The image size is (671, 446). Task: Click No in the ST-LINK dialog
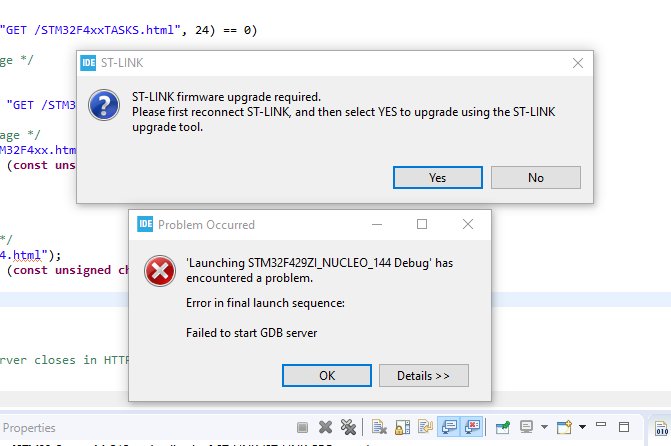pyautogui.click(x=536, y=178)
